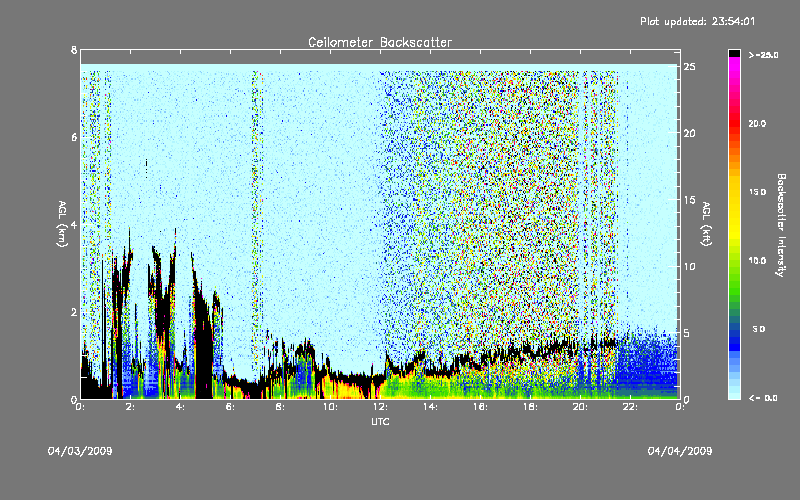Click the "4:" hour tick on the UTC axis
800x500 pixels.
tap(180, 407)
